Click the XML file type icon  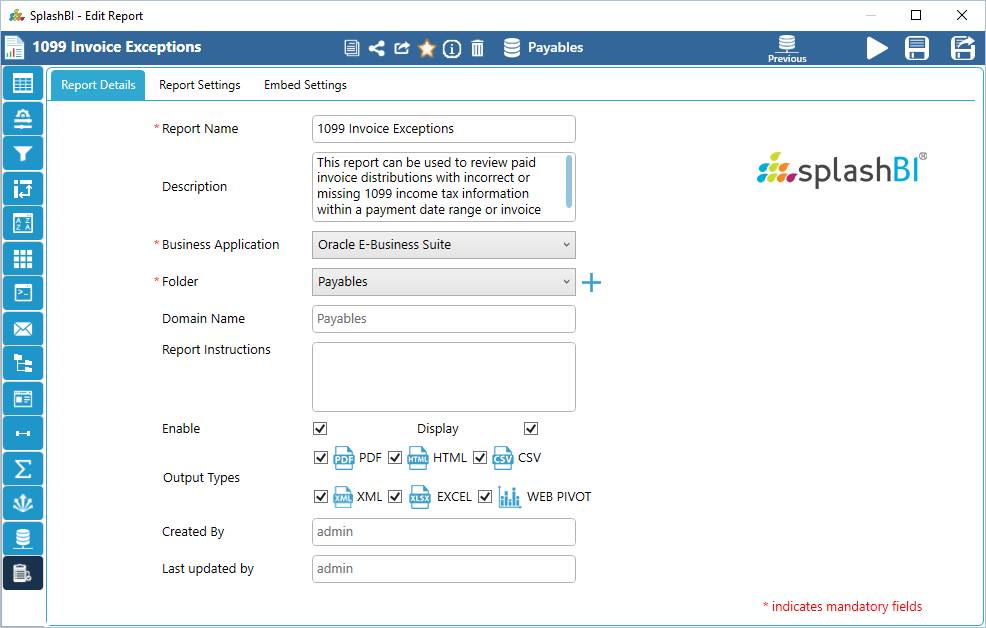coord(343,497)
